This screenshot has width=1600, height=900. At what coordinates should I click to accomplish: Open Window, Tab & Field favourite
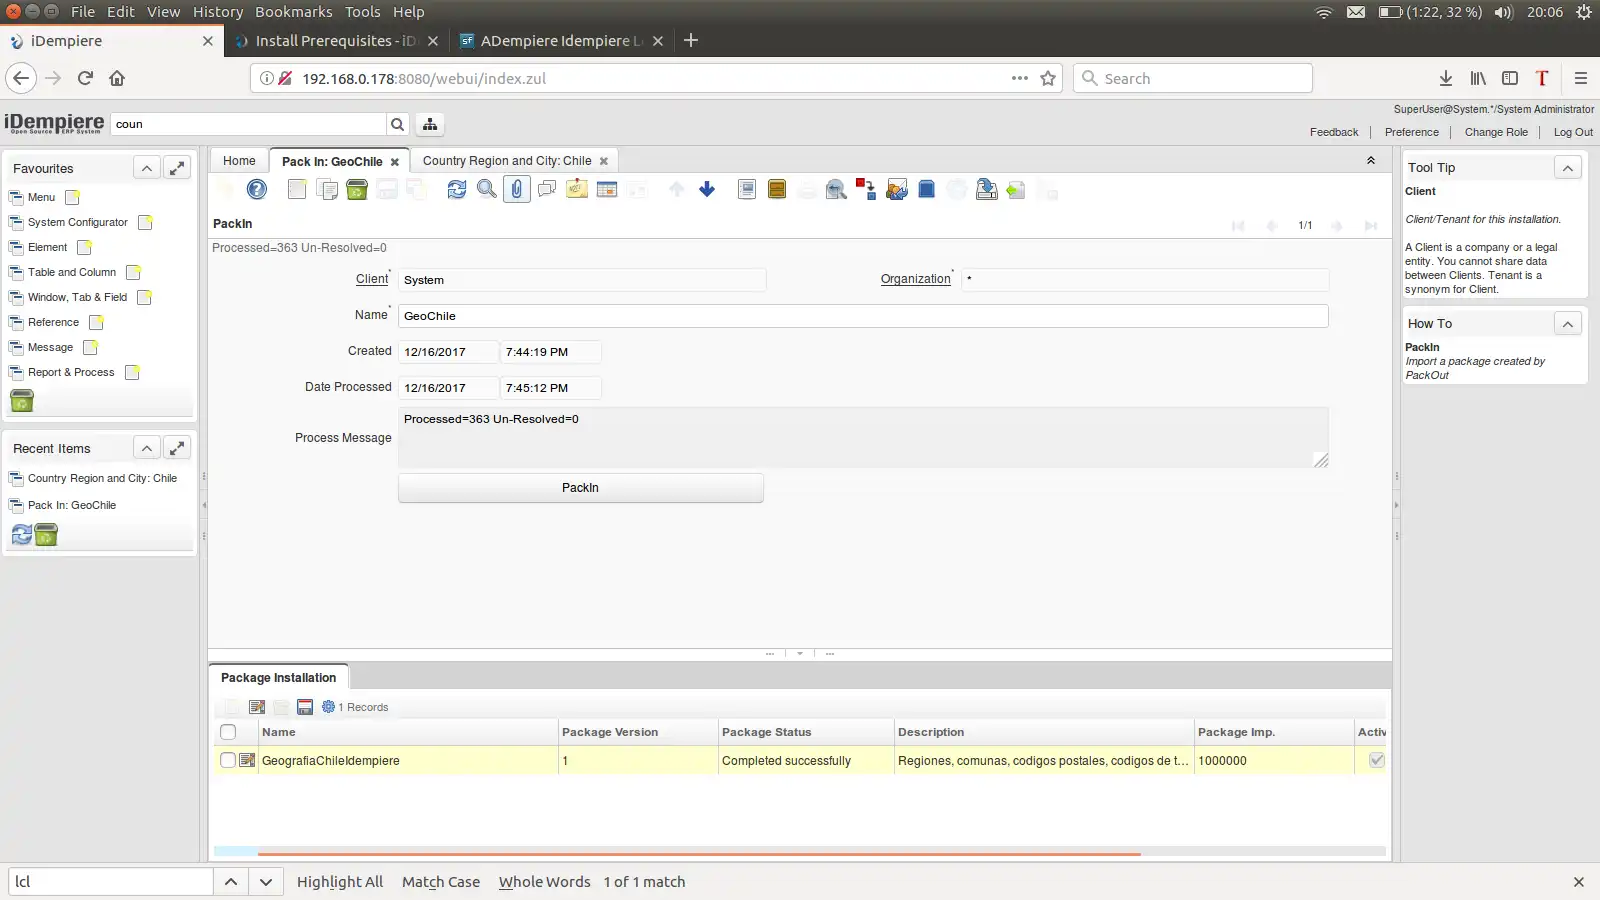77,297
